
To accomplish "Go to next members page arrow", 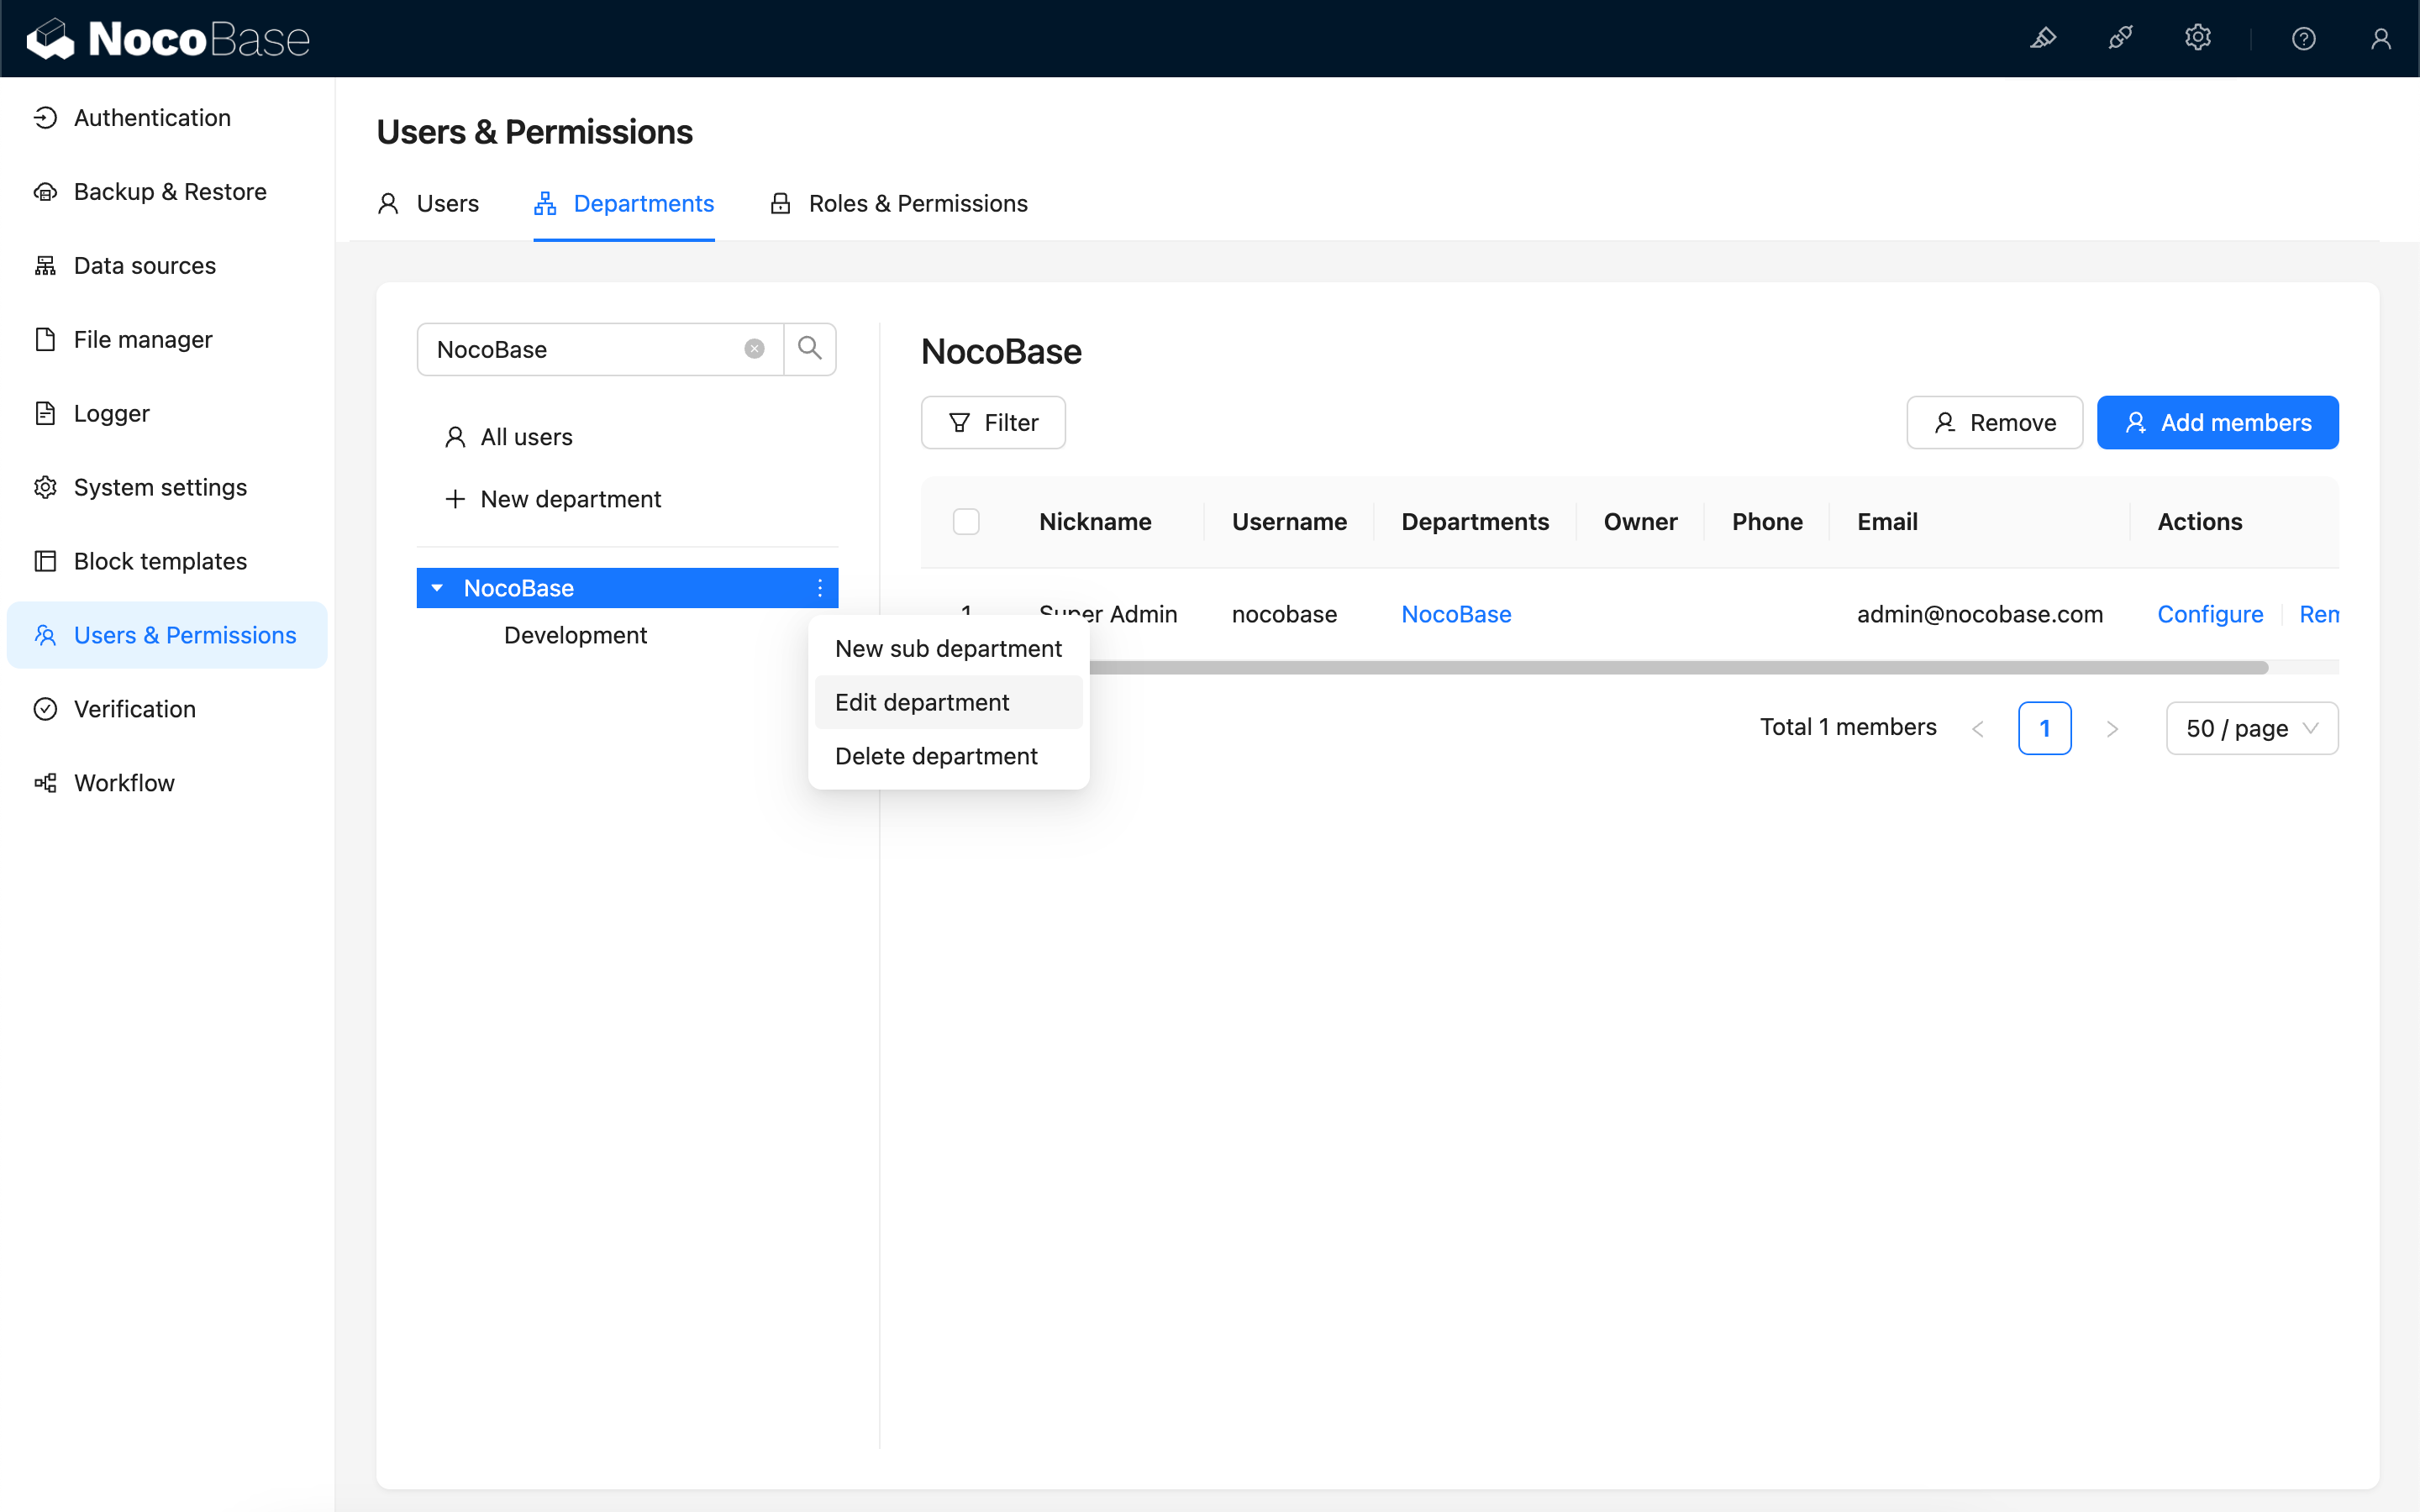I will coord(2112,728).
